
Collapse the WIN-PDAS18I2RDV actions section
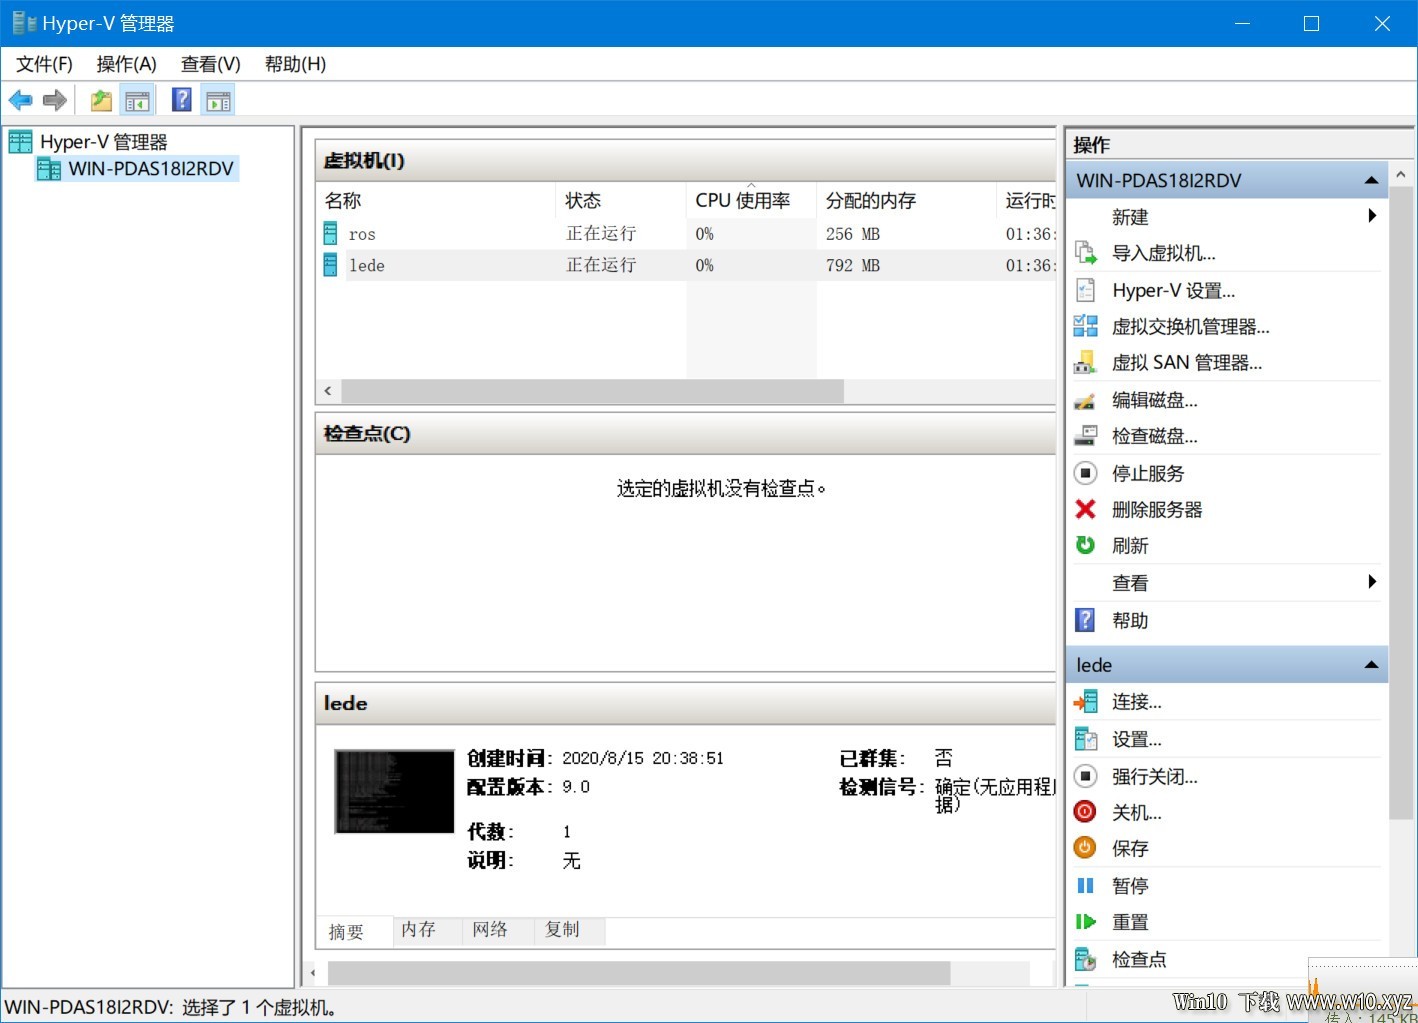1371,181
